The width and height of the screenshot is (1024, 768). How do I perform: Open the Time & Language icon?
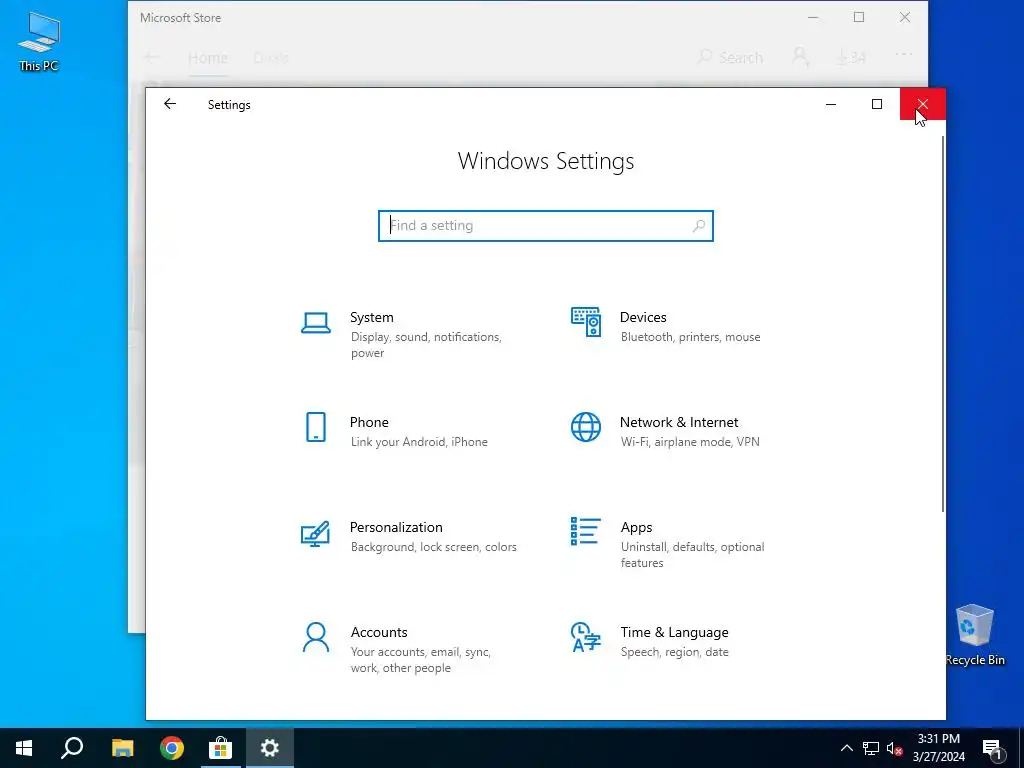(x=586, y=637)
